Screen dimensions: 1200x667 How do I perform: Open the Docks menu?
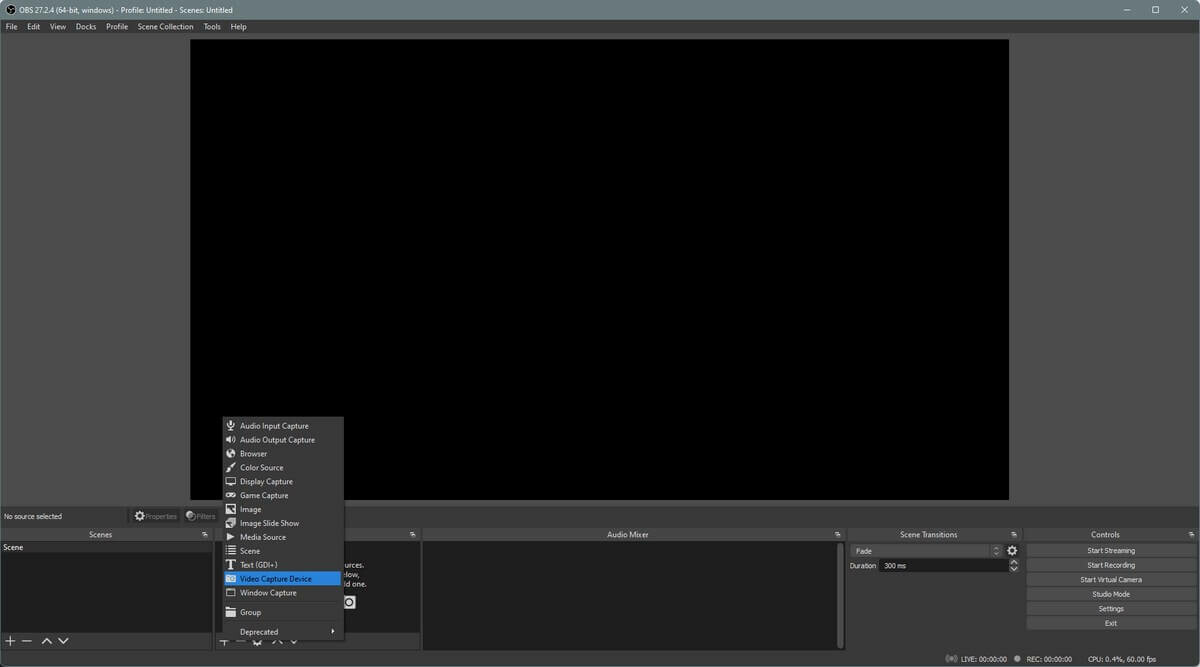point(86,27)
